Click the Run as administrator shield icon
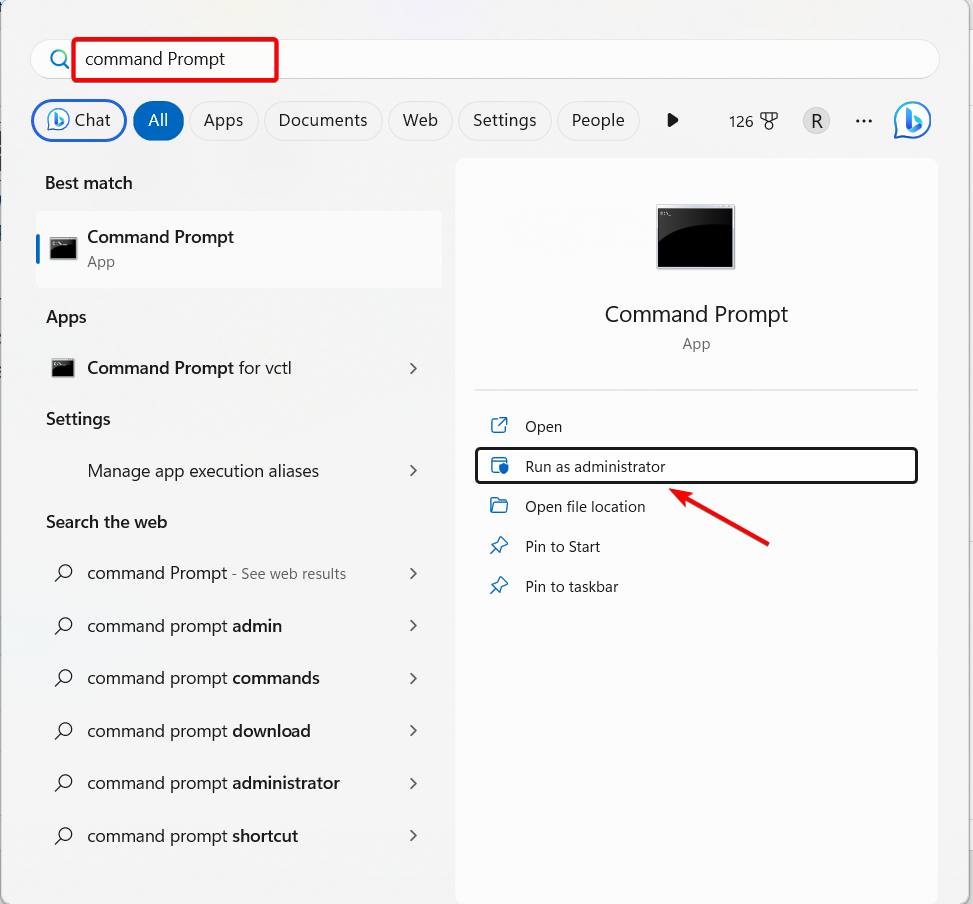Viewport: 973px width, 904px height. (x=500, y=466)
